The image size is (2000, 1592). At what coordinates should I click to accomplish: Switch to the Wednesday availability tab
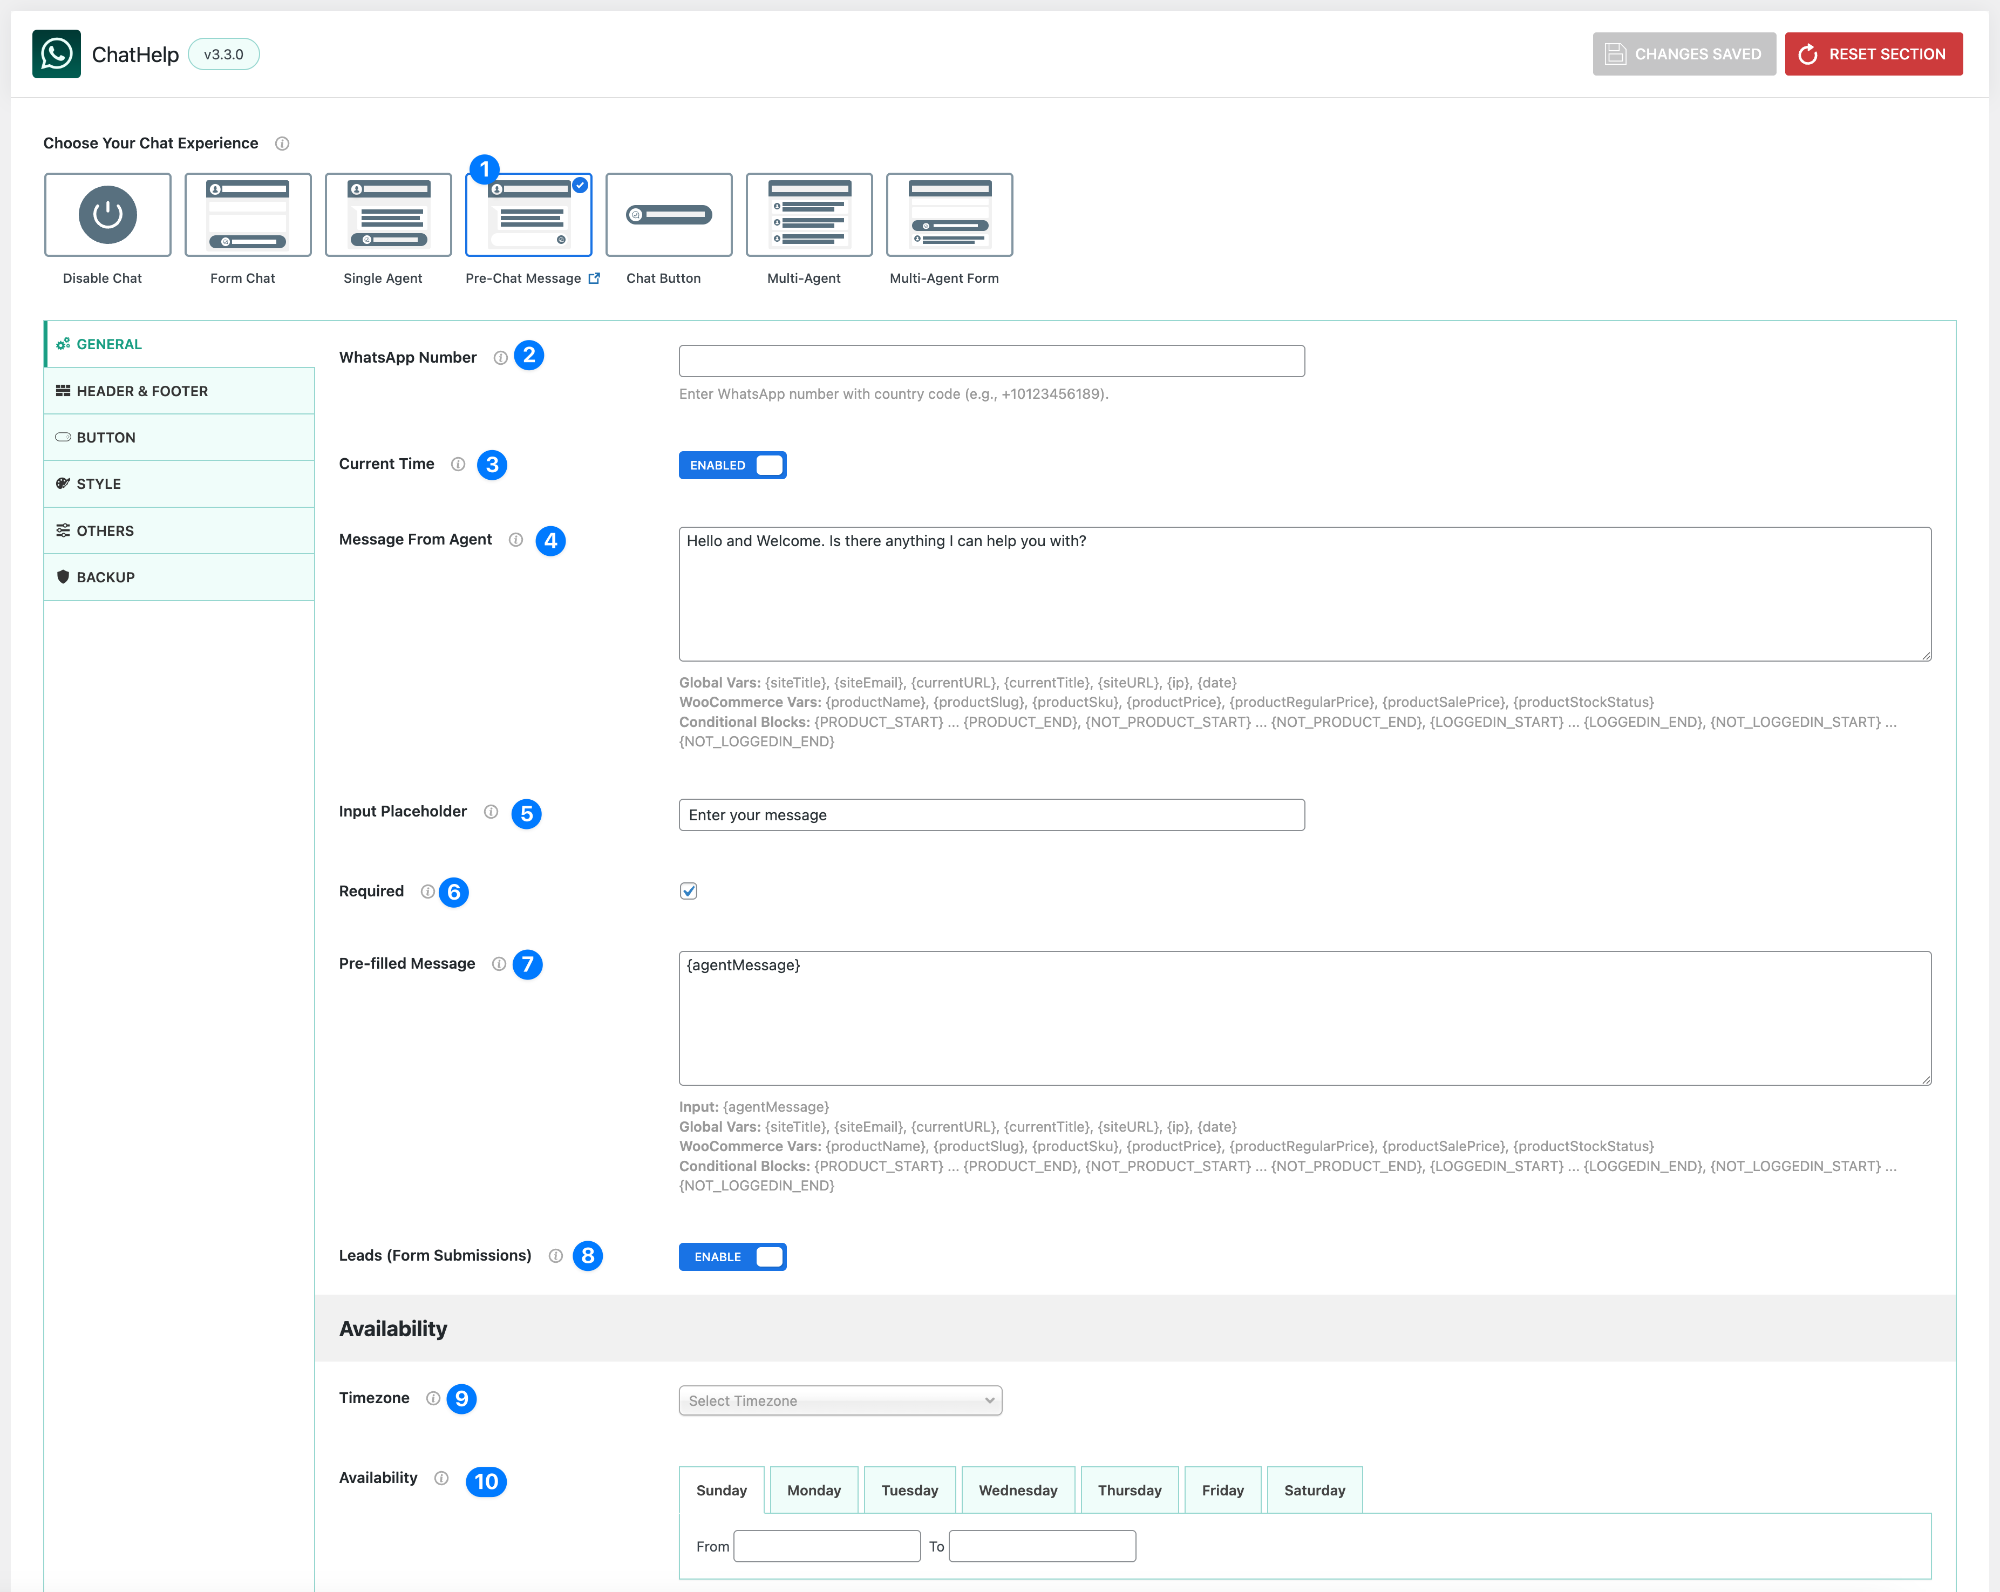pyautogui.click(x=1017, y=1490)
